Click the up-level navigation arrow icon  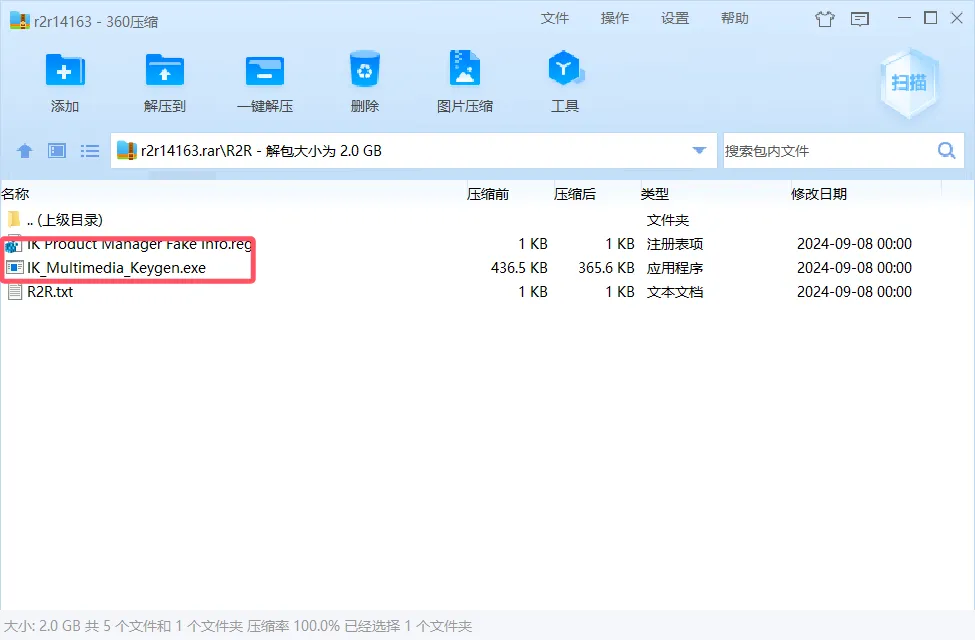pyautogui.click(x=24, y=150)
